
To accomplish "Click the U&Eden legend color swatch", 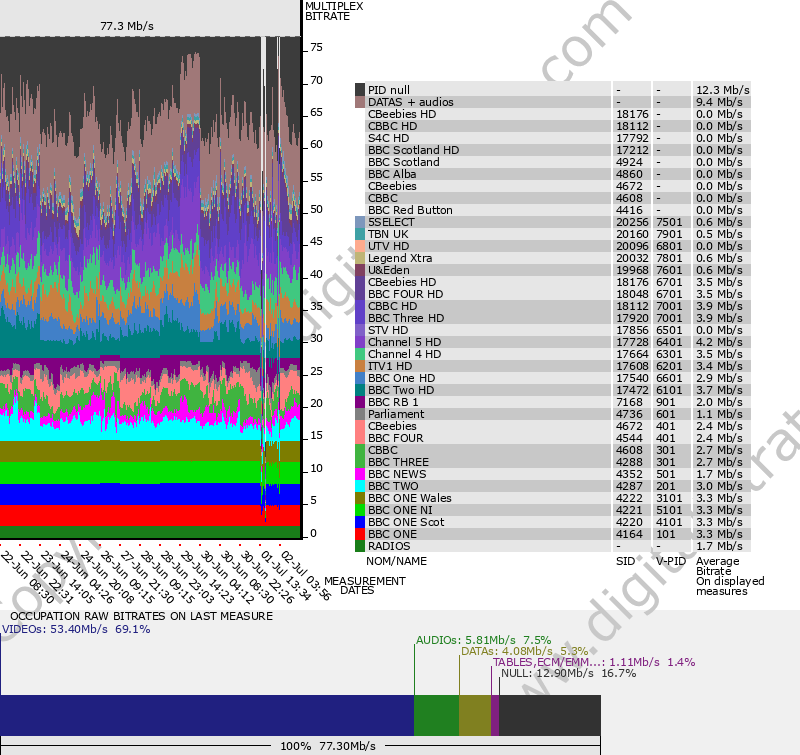I will (x=360, y=270).
